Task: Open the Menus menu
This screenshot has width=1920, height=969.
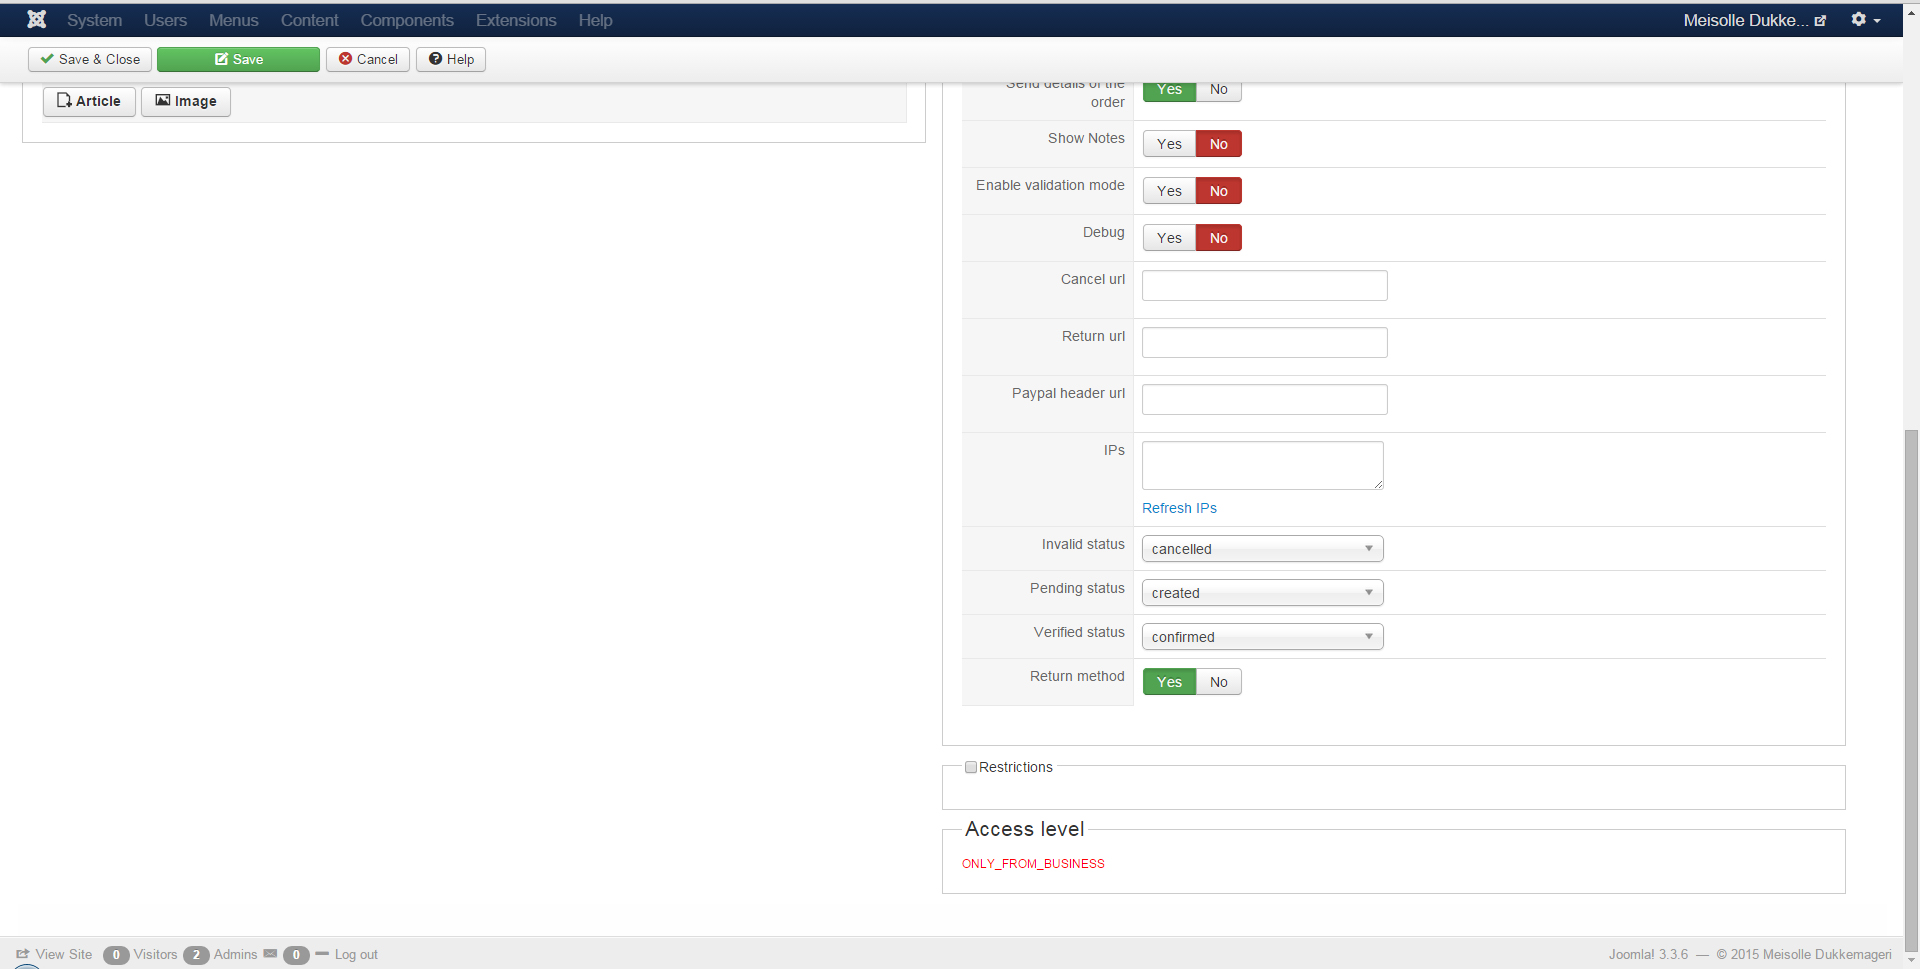Action: [x=233, y=20]
